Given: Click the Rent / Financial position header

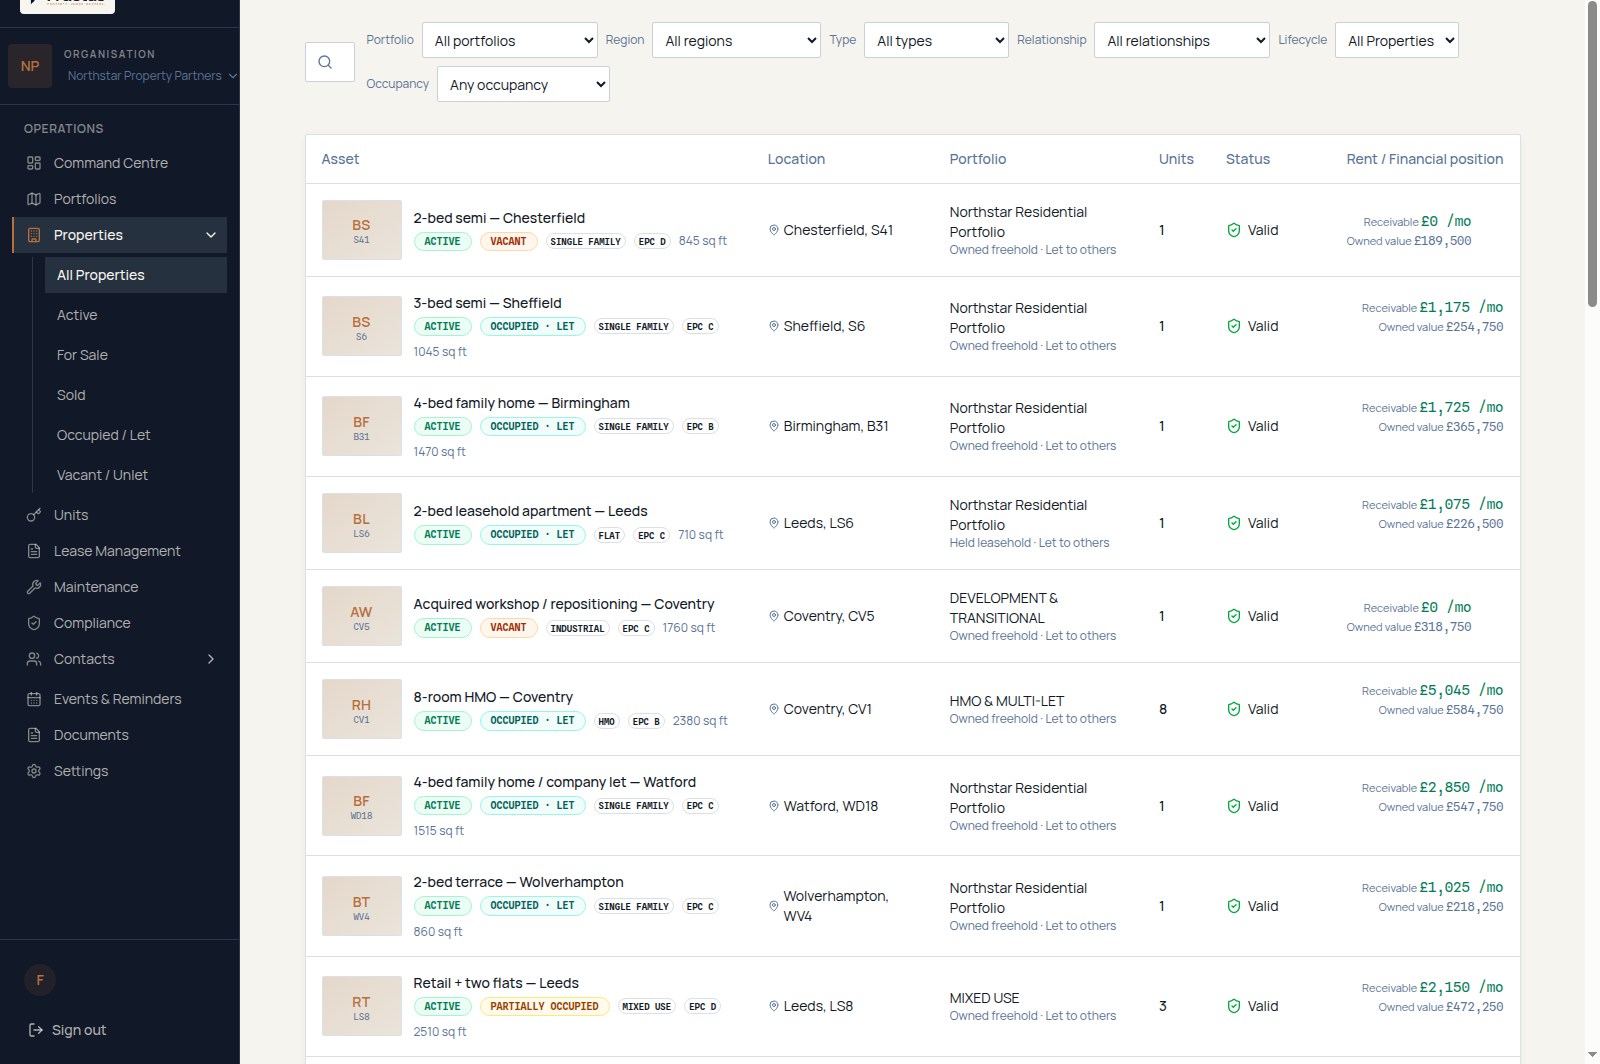Looking at the screenshot, I should (1424, 159).
